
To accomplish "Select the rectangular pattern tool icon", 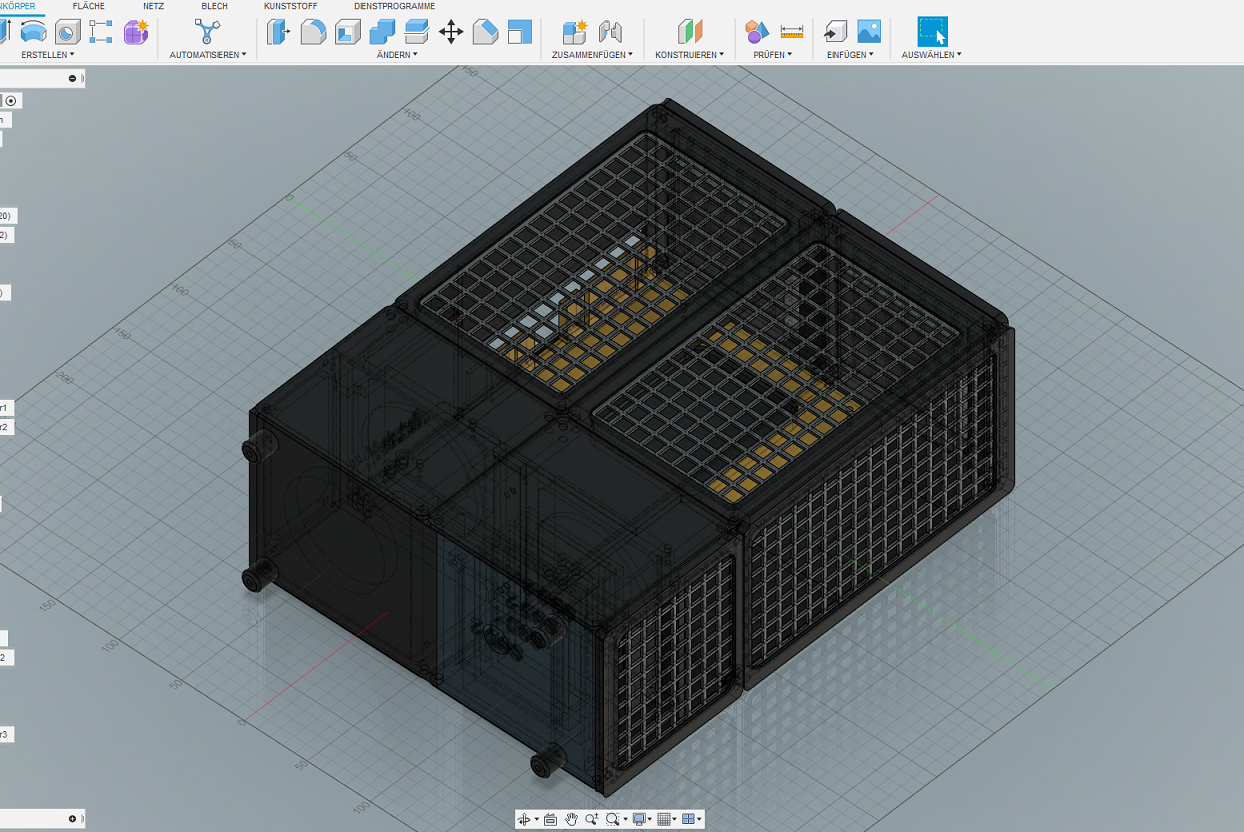I will pyautogui.click(x=101, y=32).
